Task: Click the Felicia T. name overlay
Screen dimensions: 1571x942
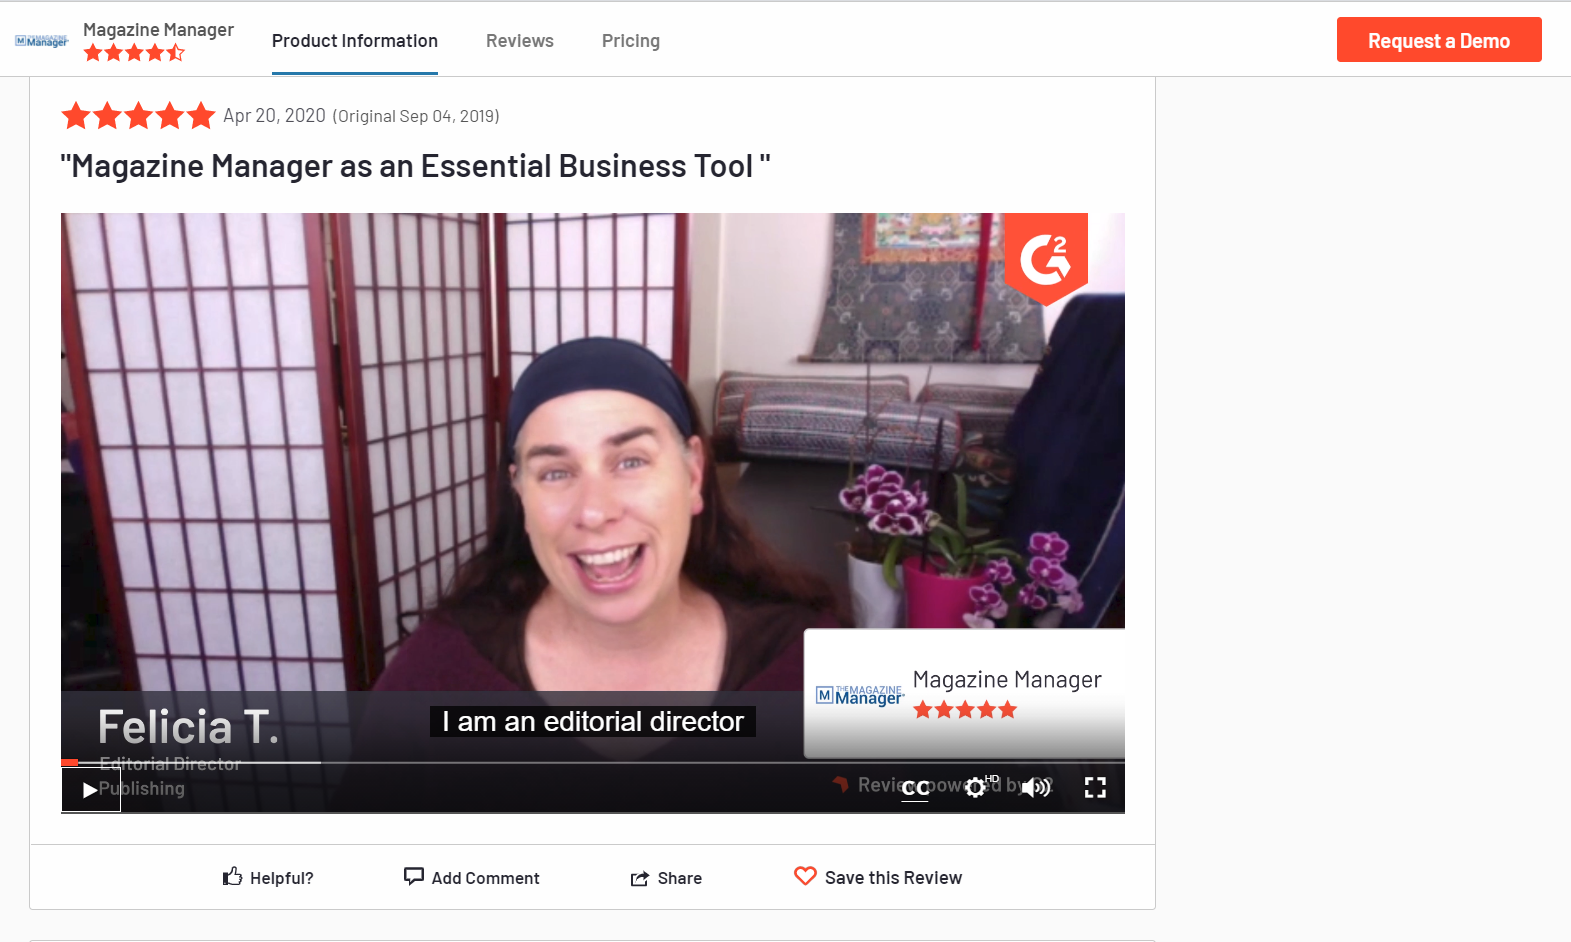Action: (188, 727)
